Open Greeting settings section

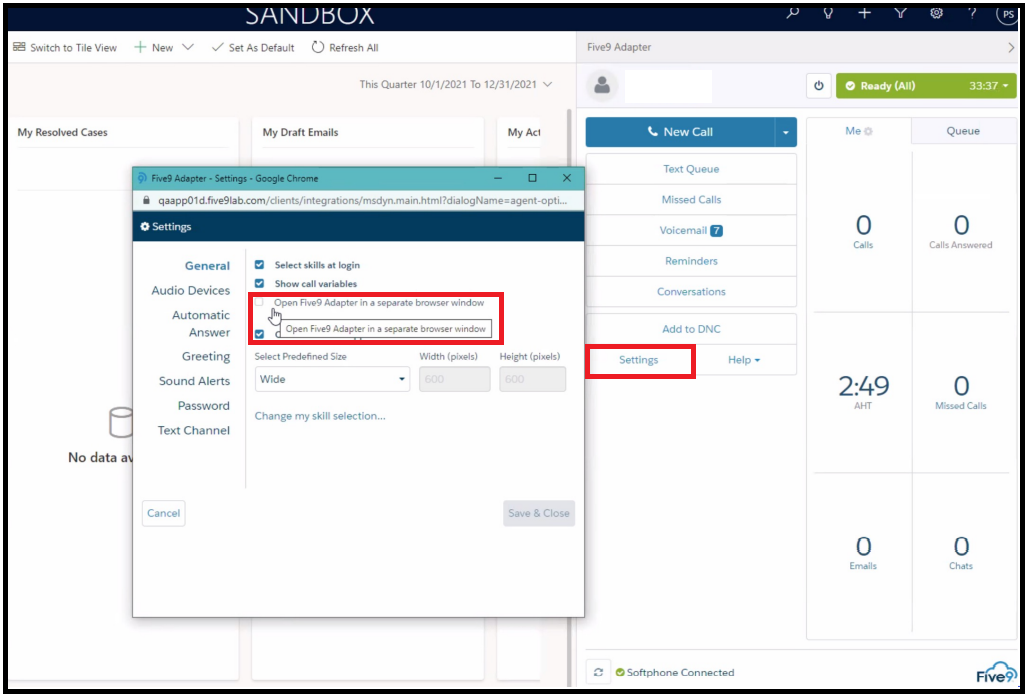point(206,356)
